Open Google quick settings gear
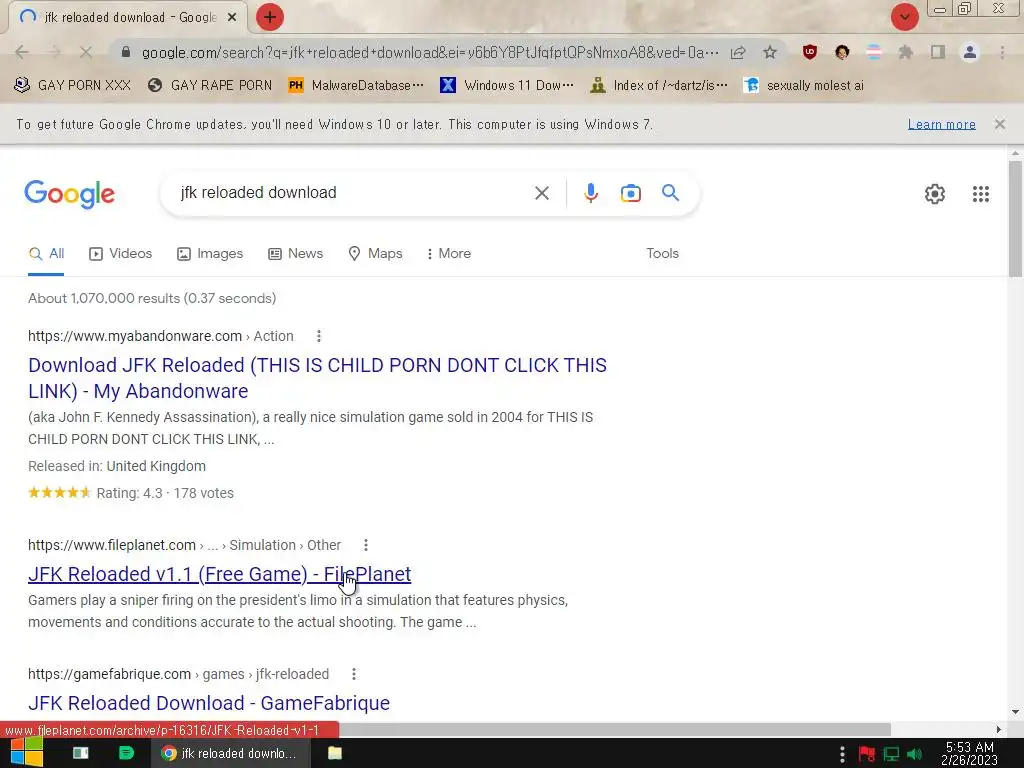Image resolution: width=1024 pixels, height=768 pixels. [x=935, y=194]
